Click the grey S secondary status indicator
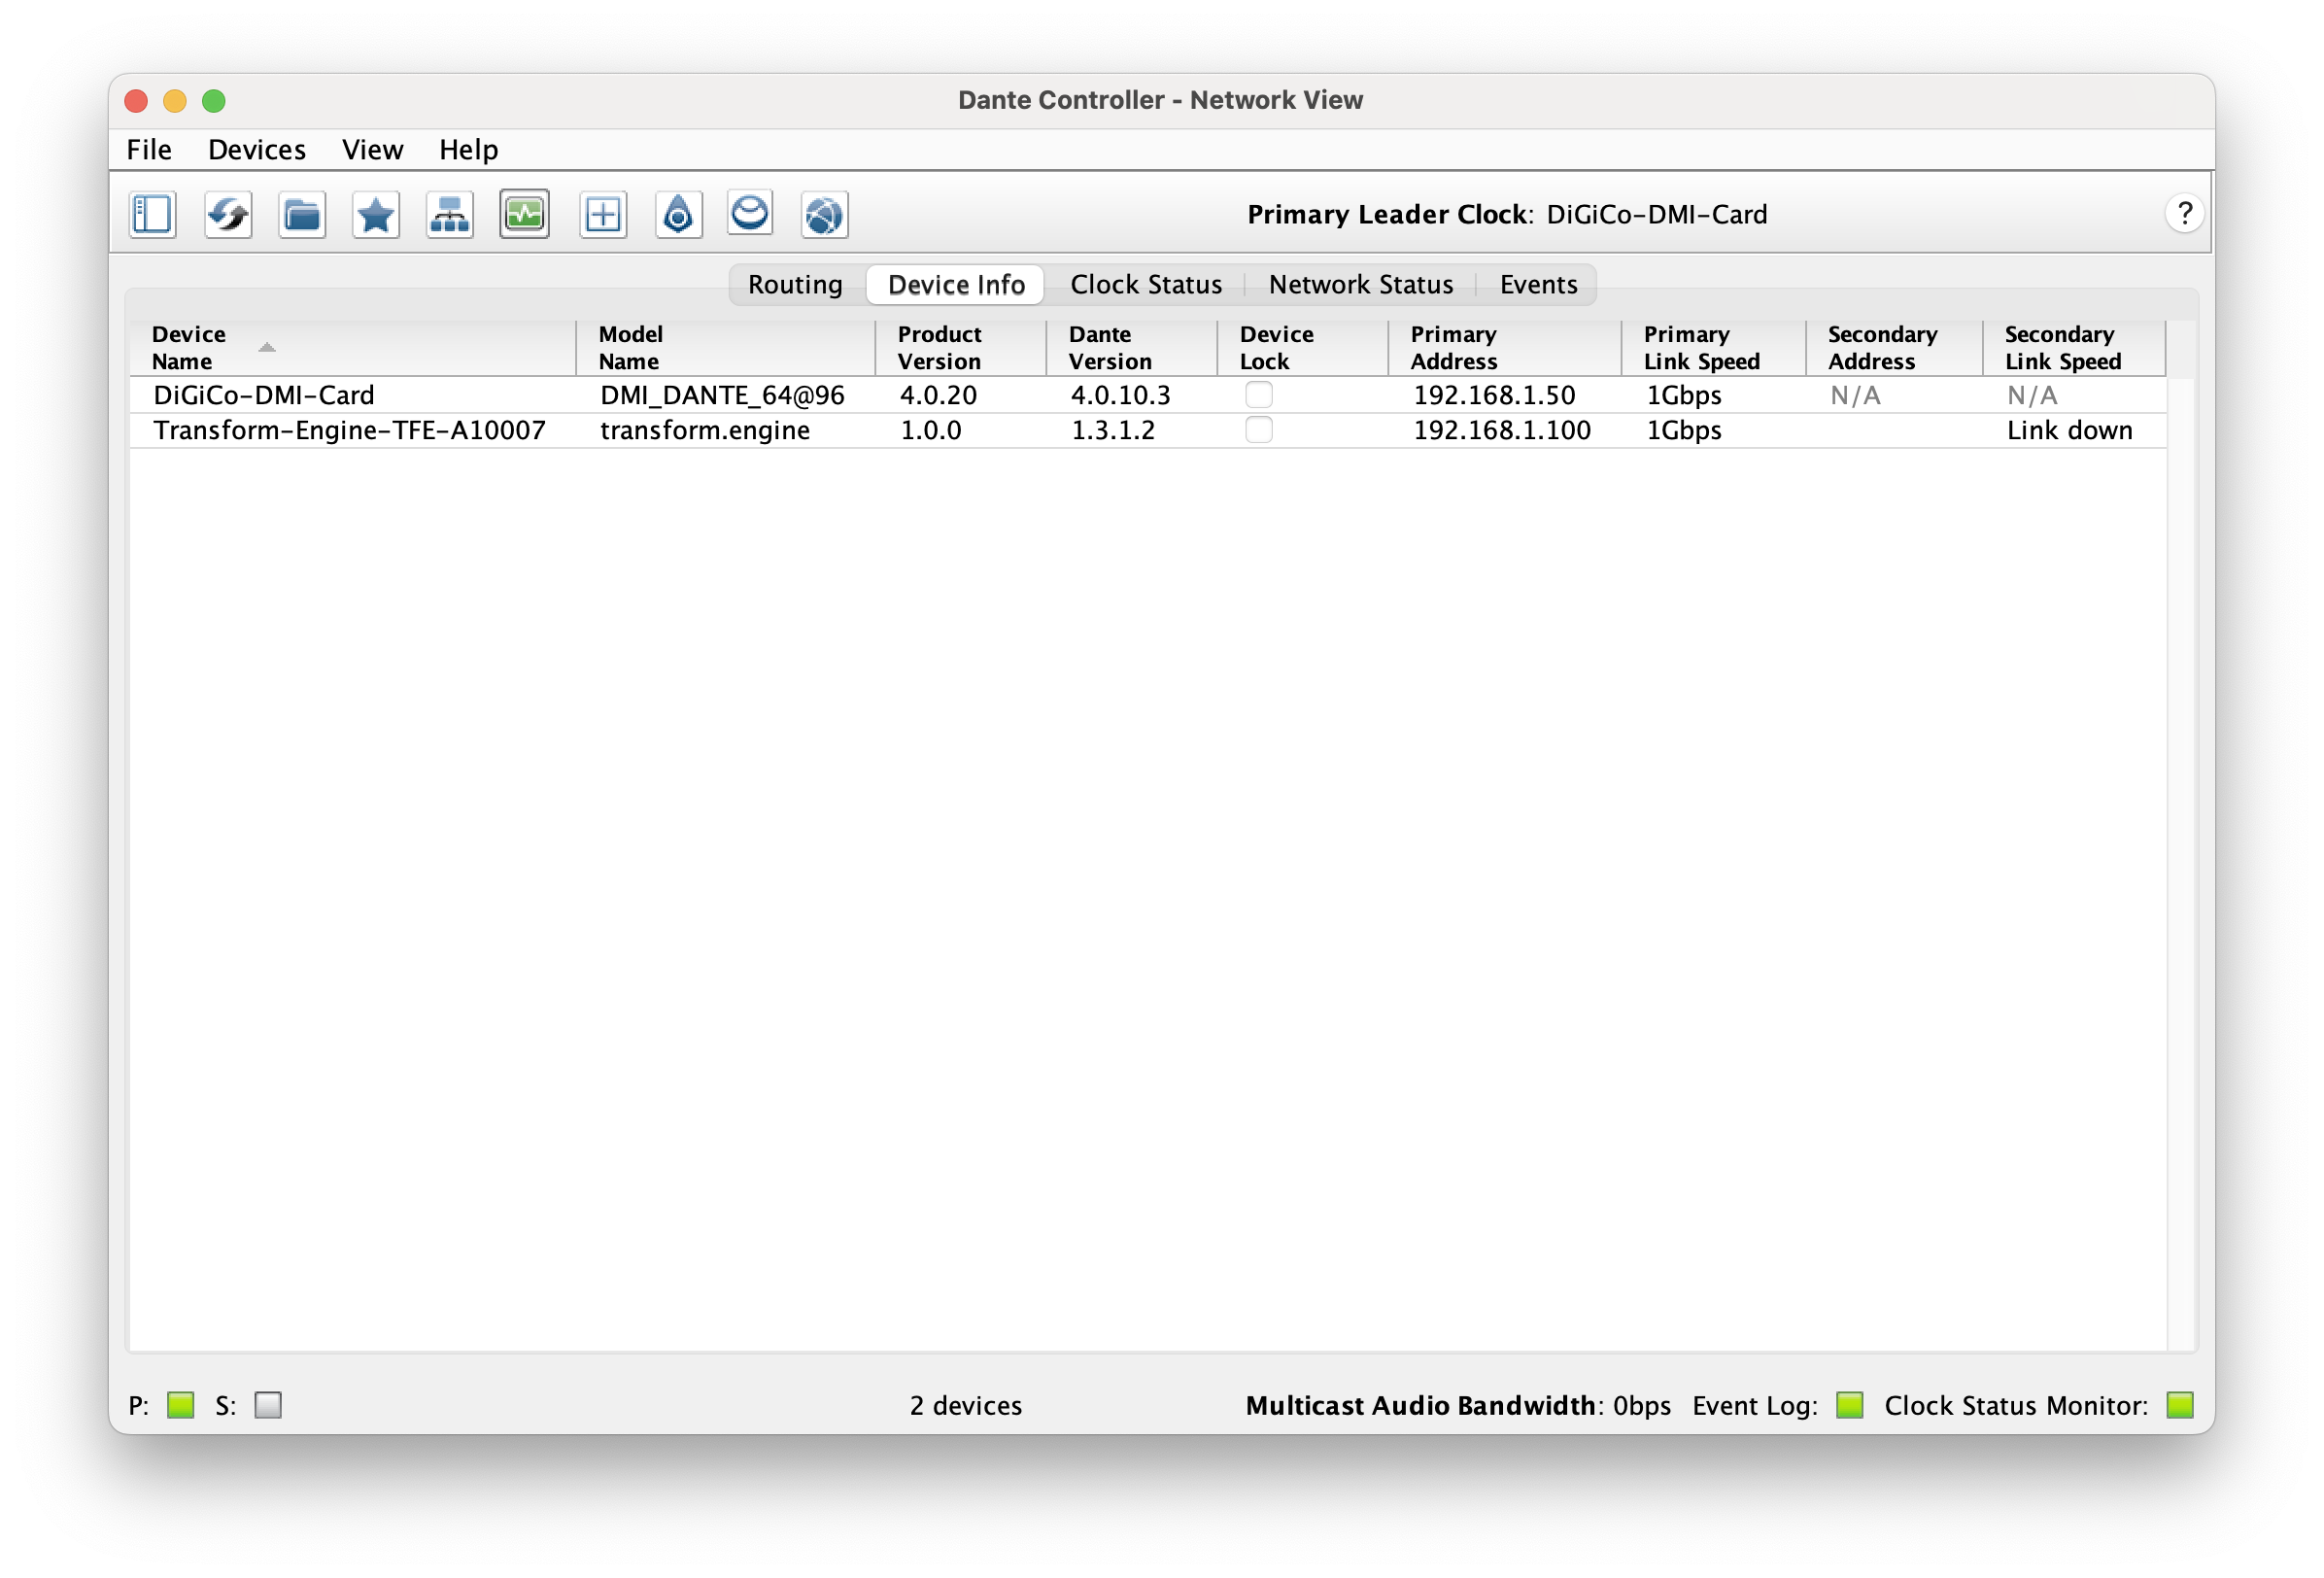This screenshot has height=1578, width=2324. coord(268,1405)
